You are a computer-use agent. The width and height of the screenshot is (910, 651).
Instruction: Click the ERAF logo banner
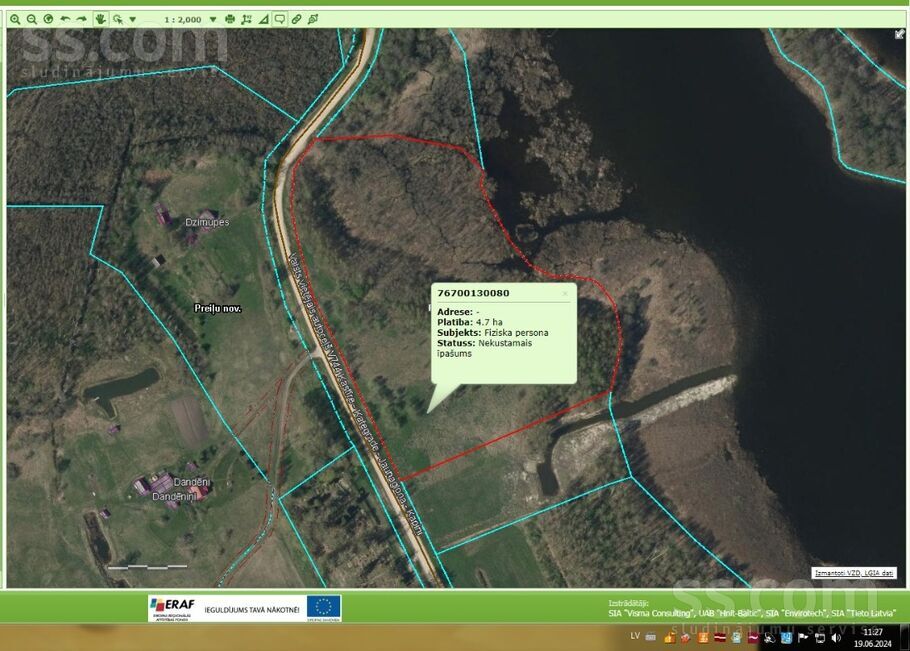pyautogui.click(x=172, y=606)
